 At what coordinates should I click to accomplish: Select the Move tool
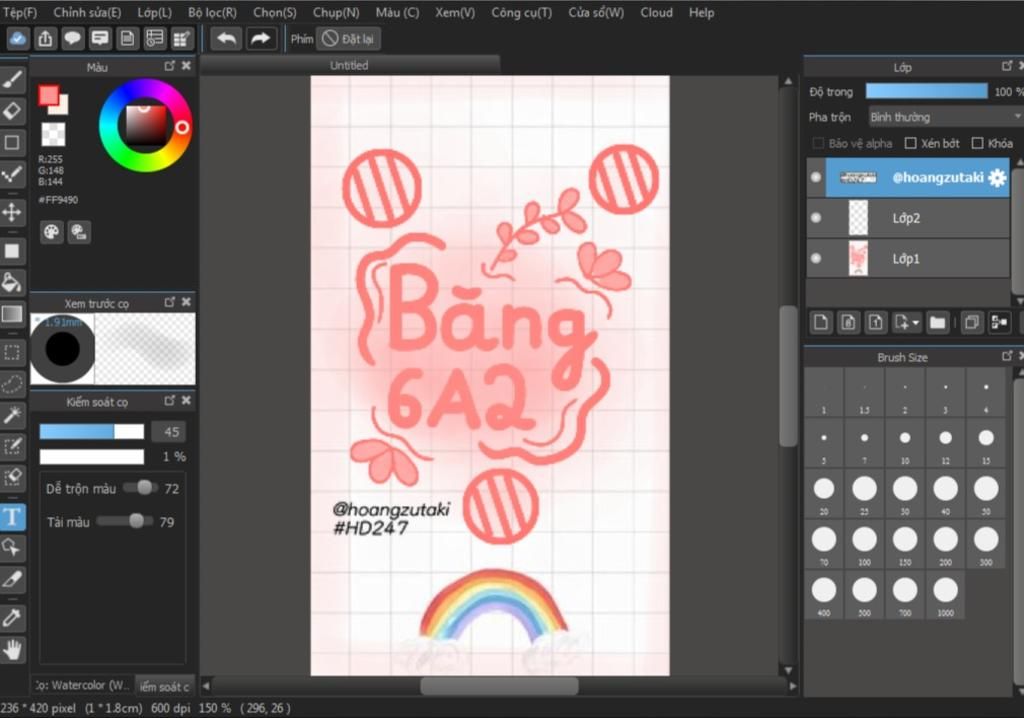[x=12, y=212]
